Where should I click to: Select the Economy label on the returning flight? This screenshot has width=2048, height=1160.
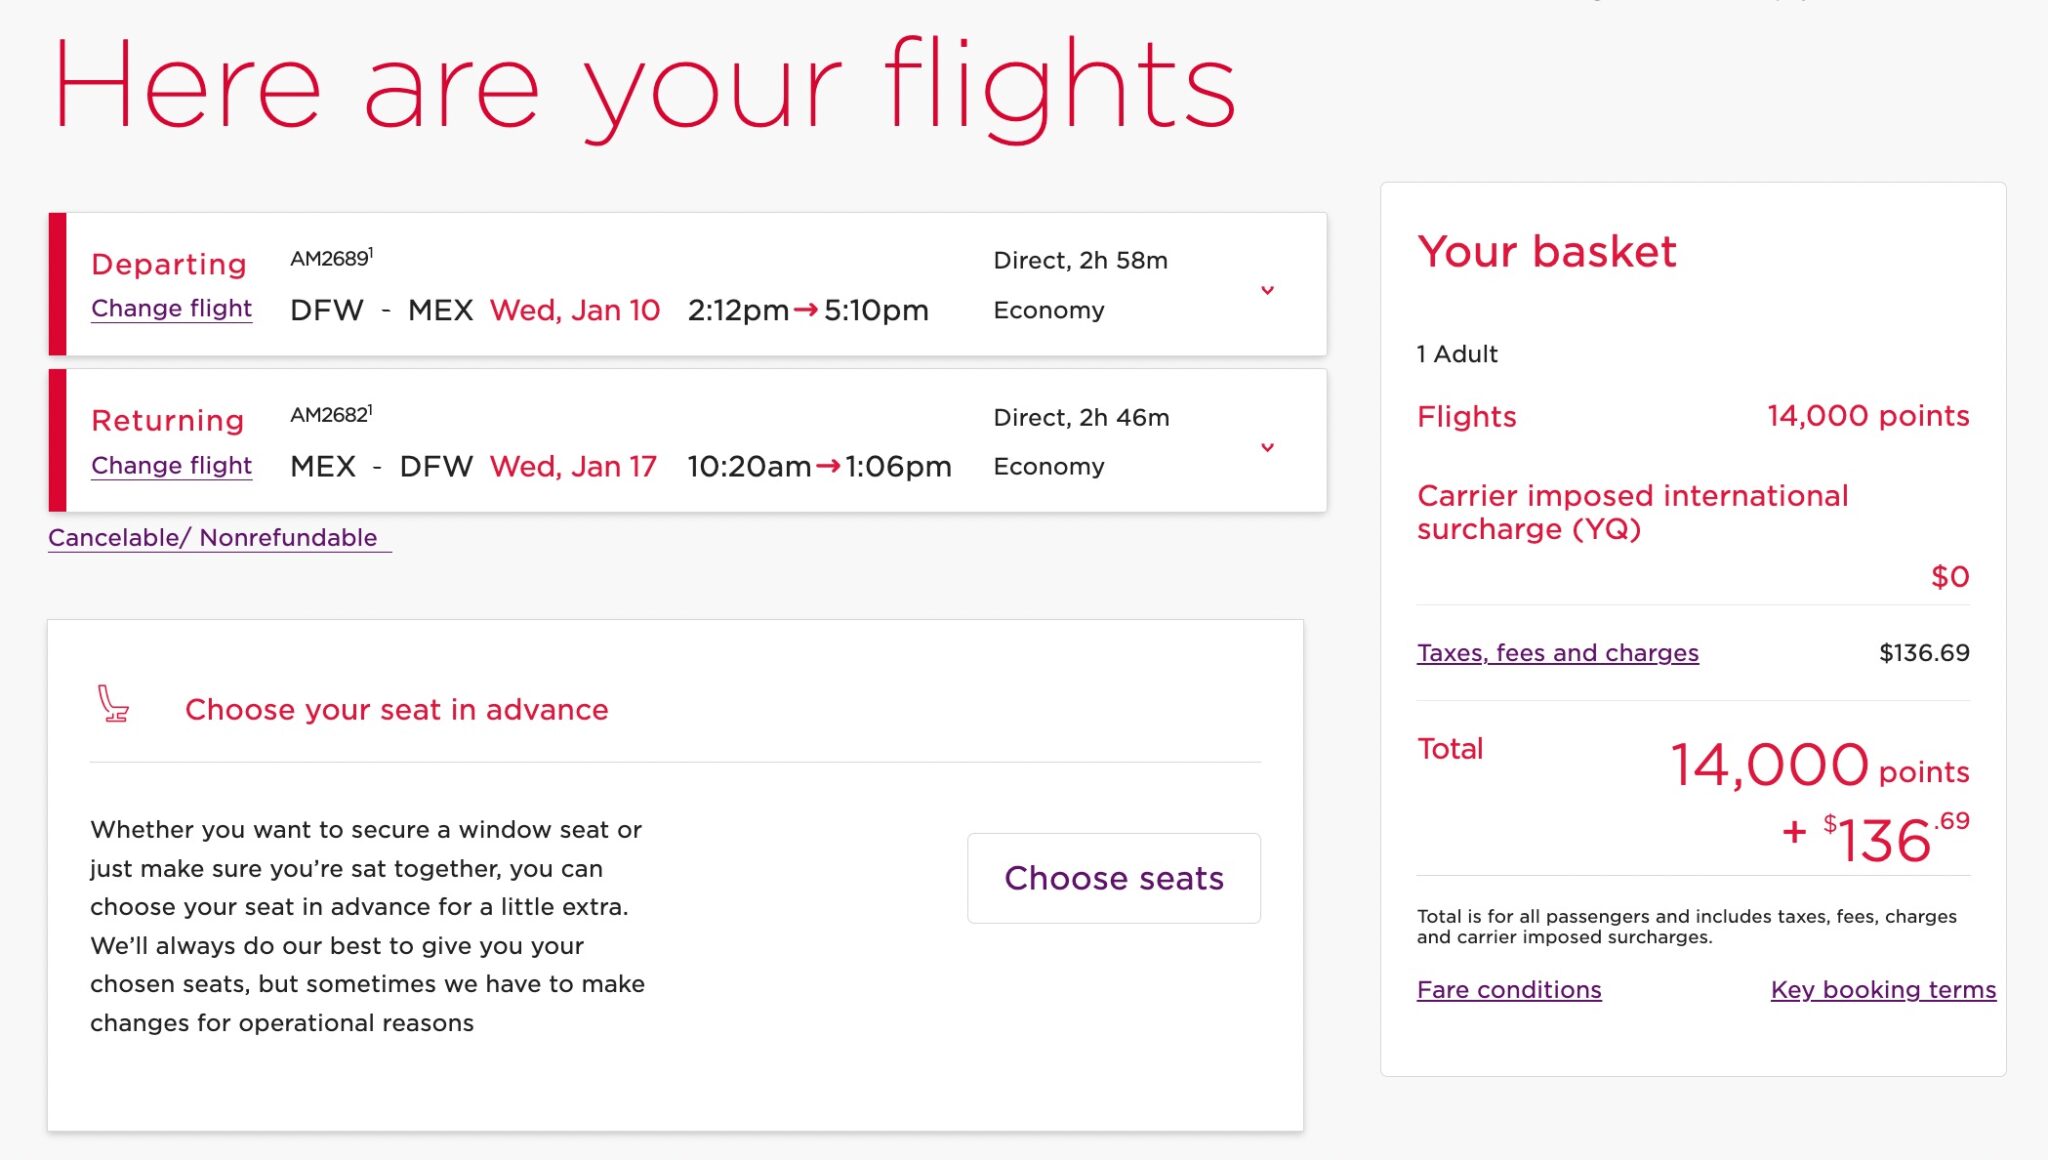point(1049,465)
